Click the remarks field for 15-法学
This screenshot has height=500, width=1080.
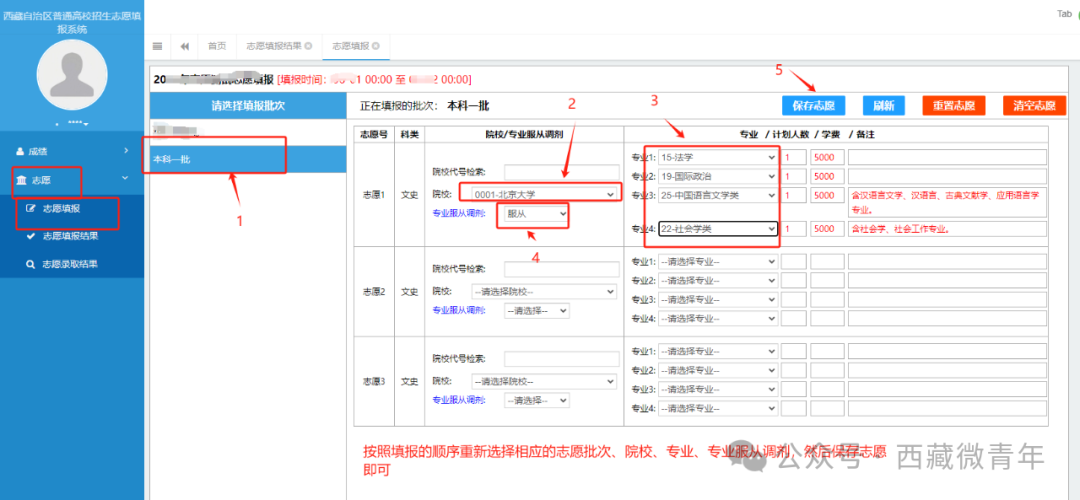click(947, 157)
